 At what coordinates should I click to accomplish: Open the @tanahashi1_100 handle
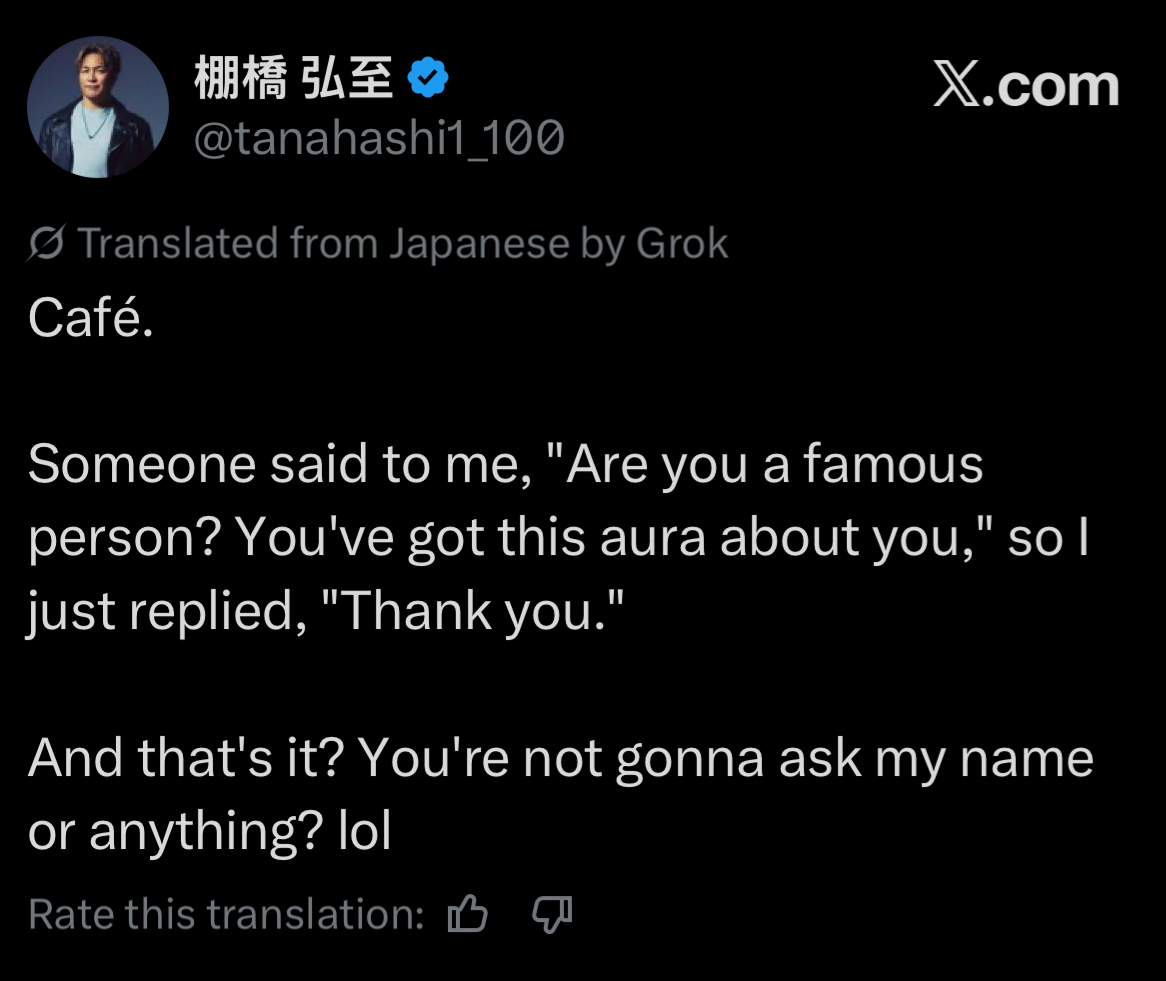coord(378,138)
